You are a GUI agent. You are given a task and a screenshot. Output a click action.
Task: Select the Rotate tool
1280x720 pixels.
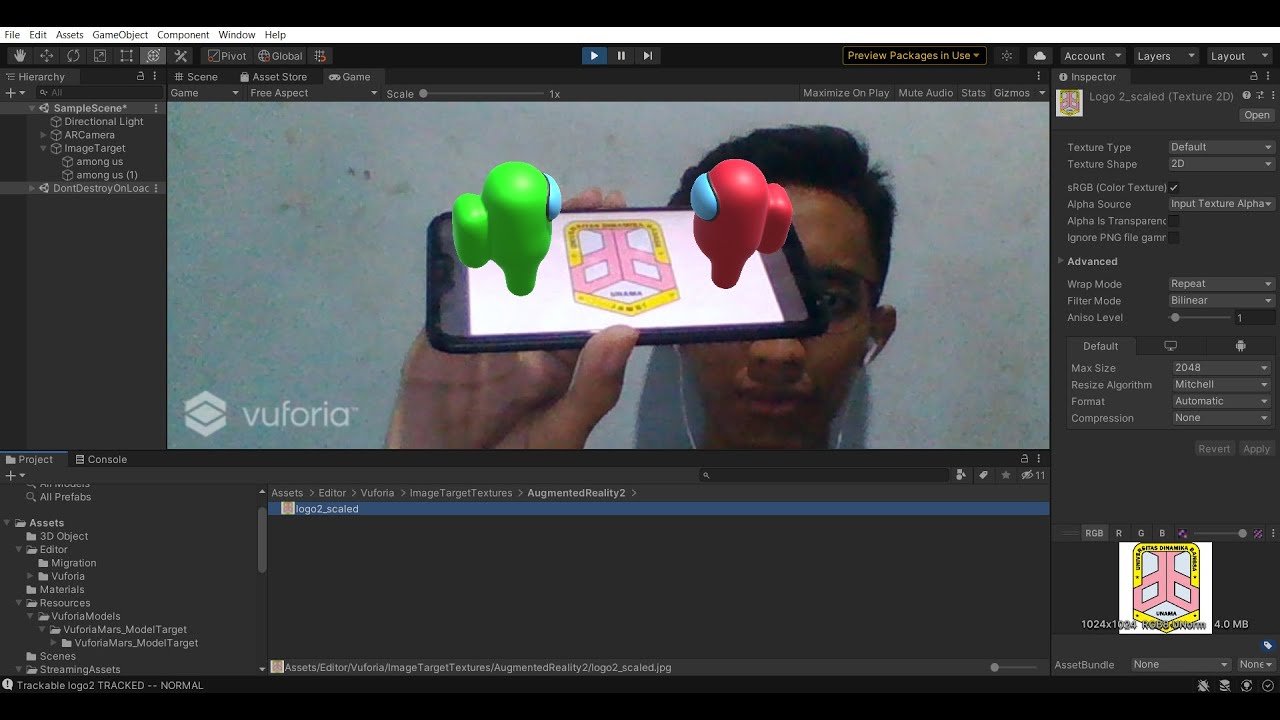[x=73, y=56]
